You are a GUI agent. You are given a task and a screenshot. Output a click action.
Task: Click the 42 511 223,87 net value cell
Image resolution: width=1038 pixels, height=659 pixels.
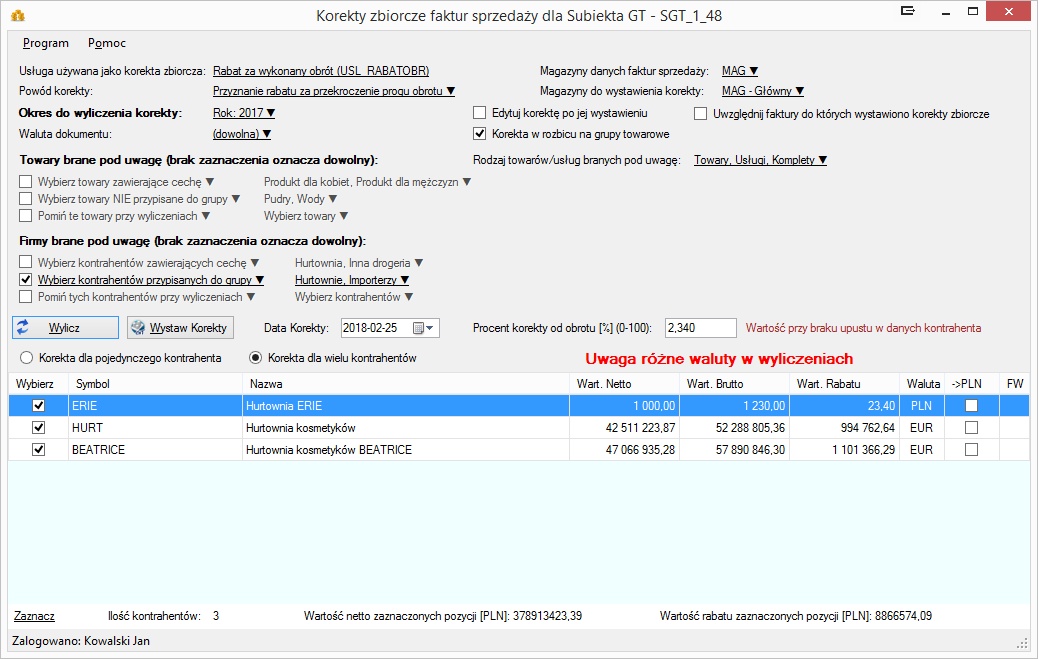click(x=624, y=428)
